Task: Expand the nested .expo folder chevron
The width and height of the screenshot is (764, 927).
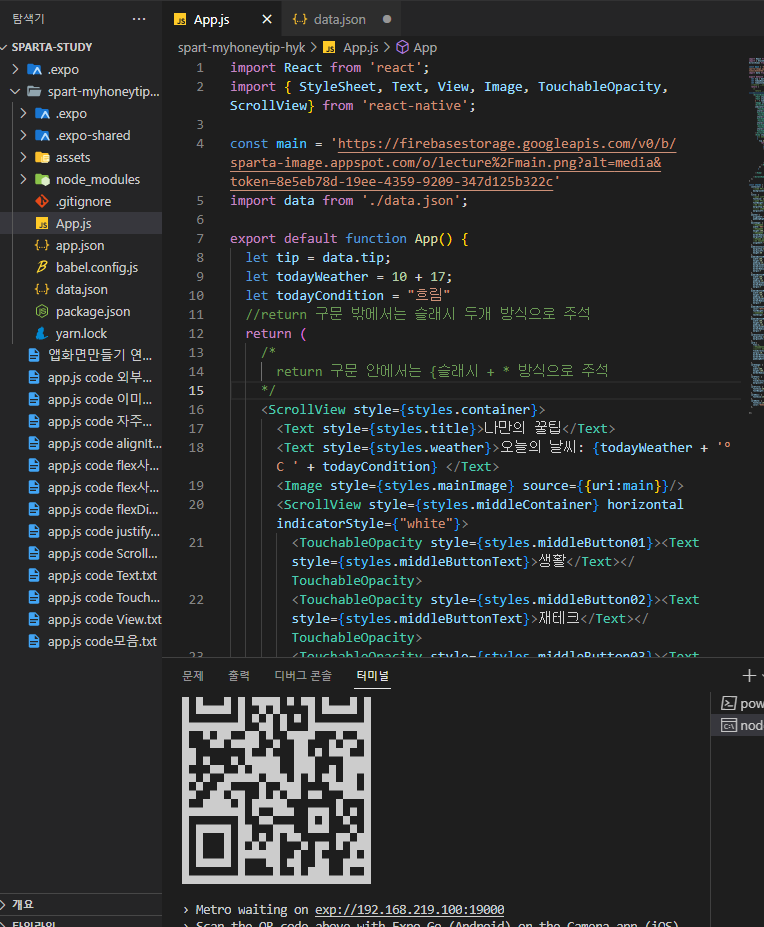Action: (x=23, y=113)
